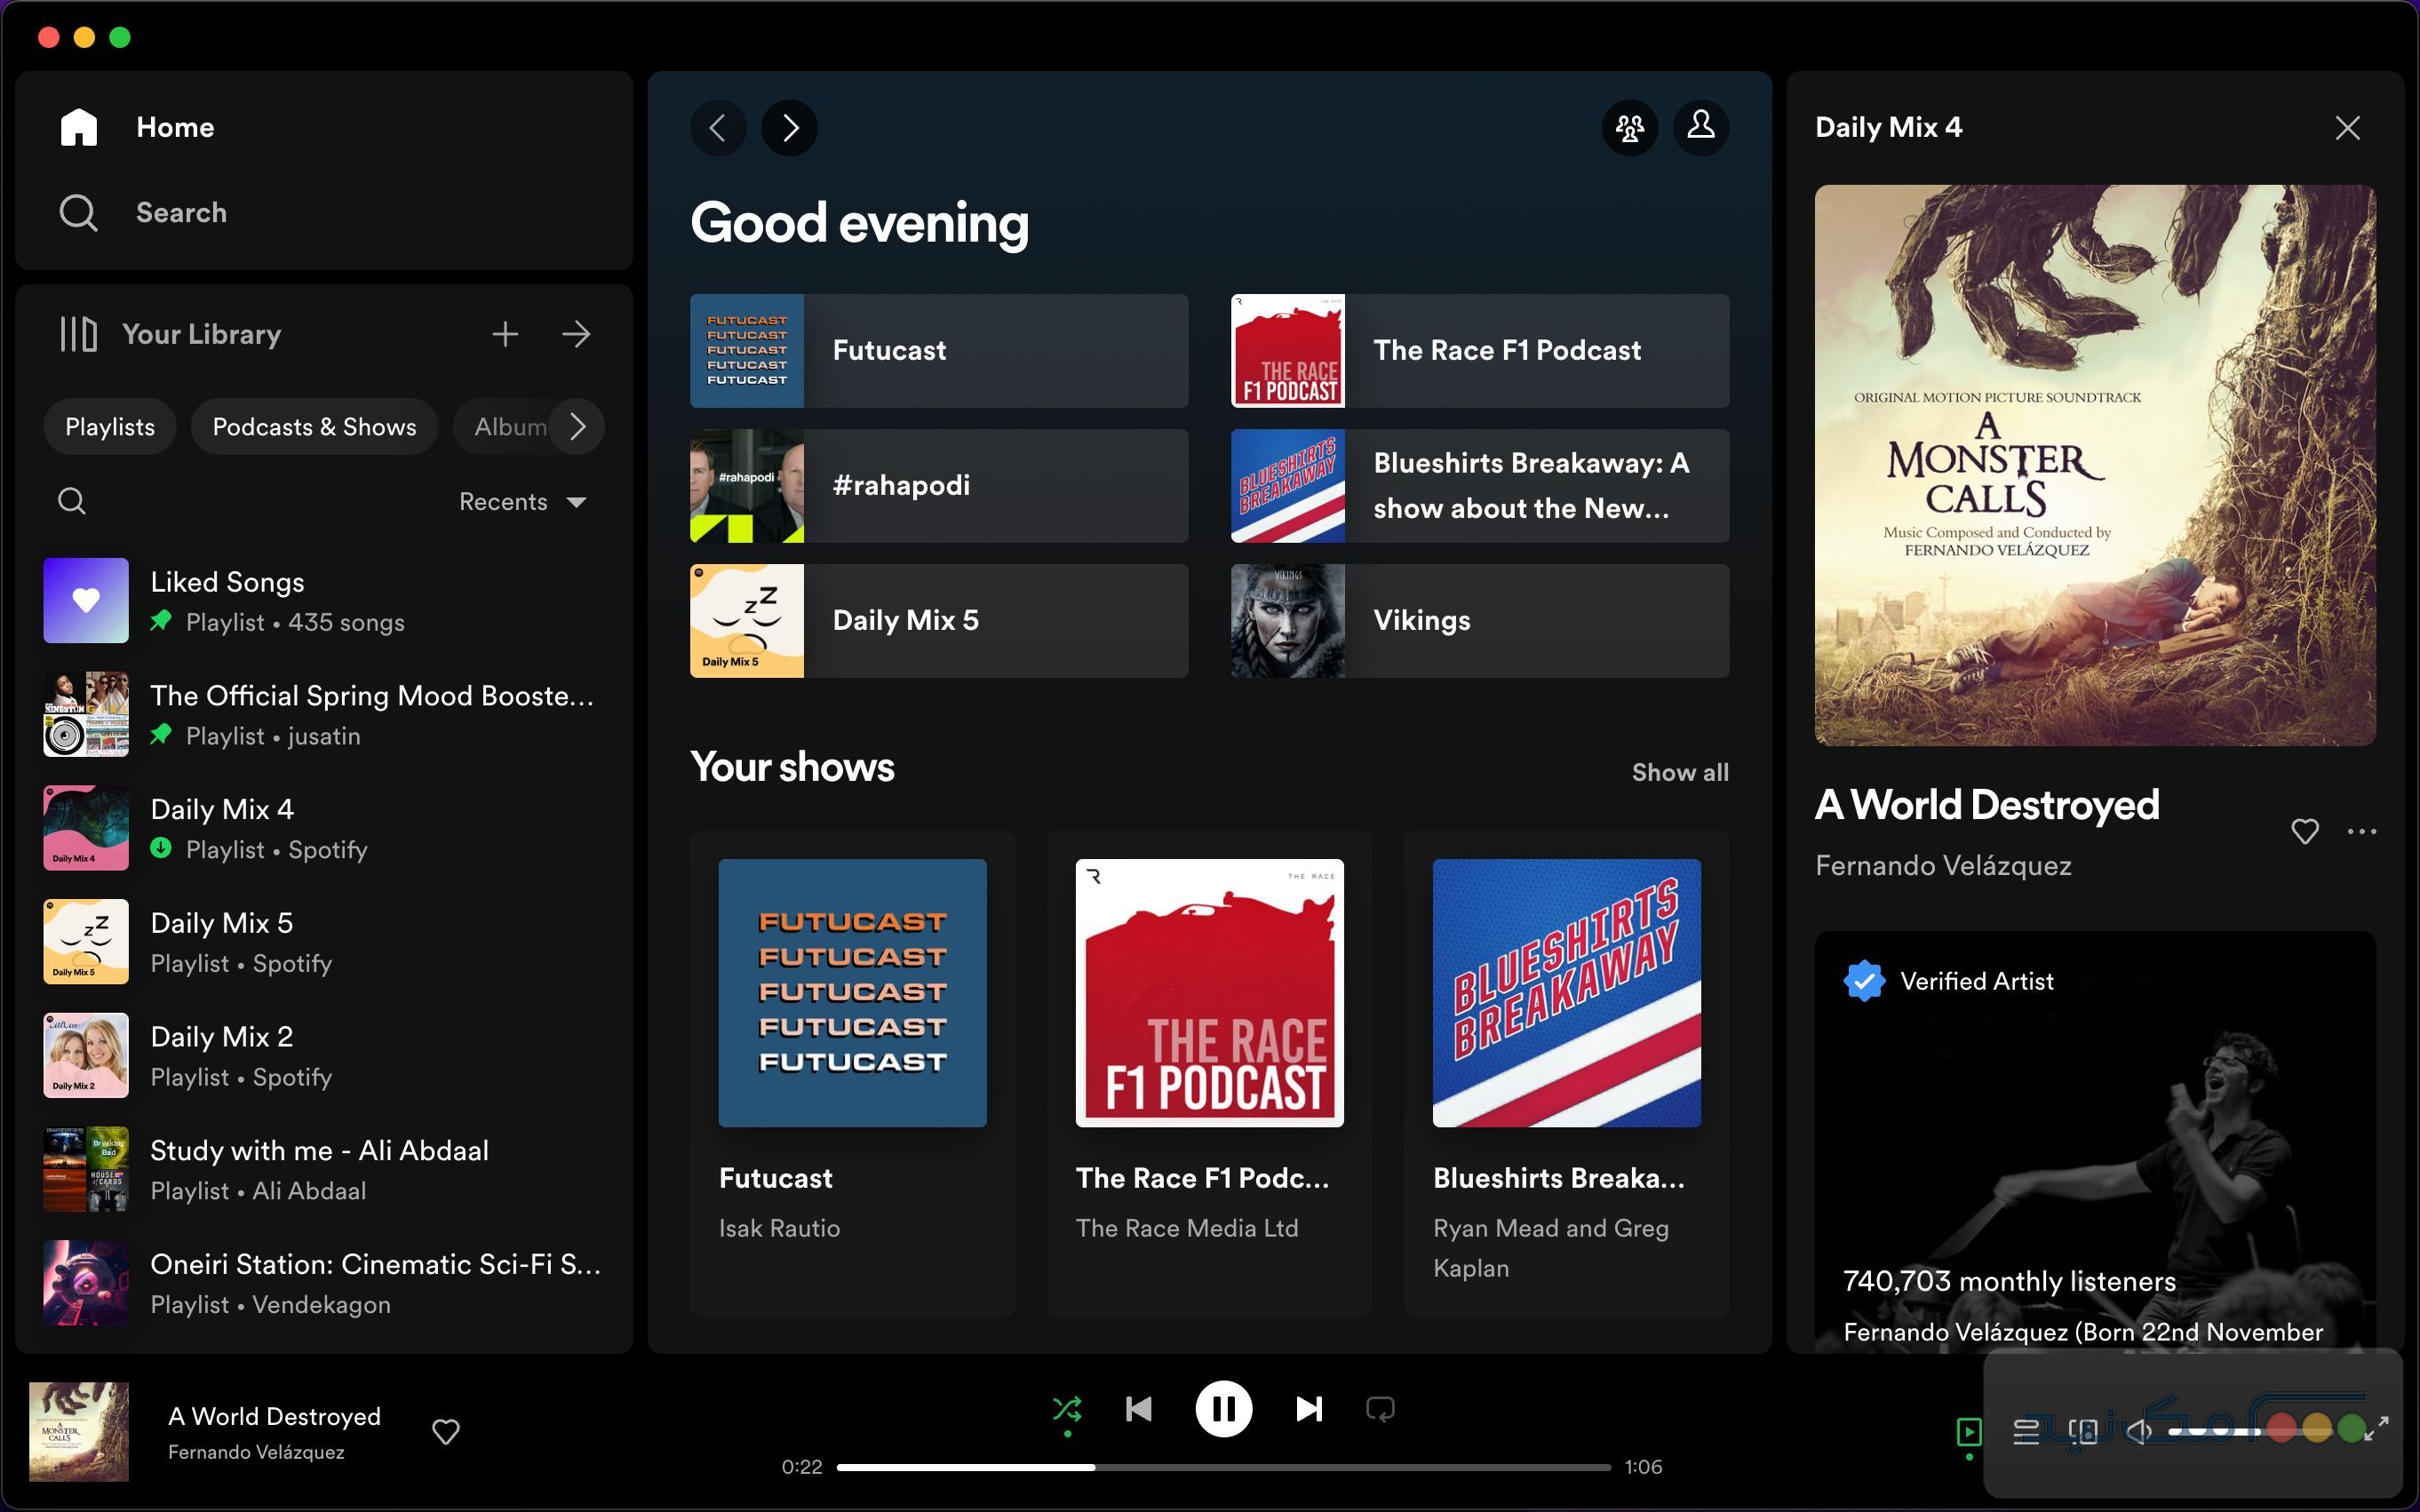Select the Playlists filter chip
Screen dimensions: 2420x1512
pos(110,426)
